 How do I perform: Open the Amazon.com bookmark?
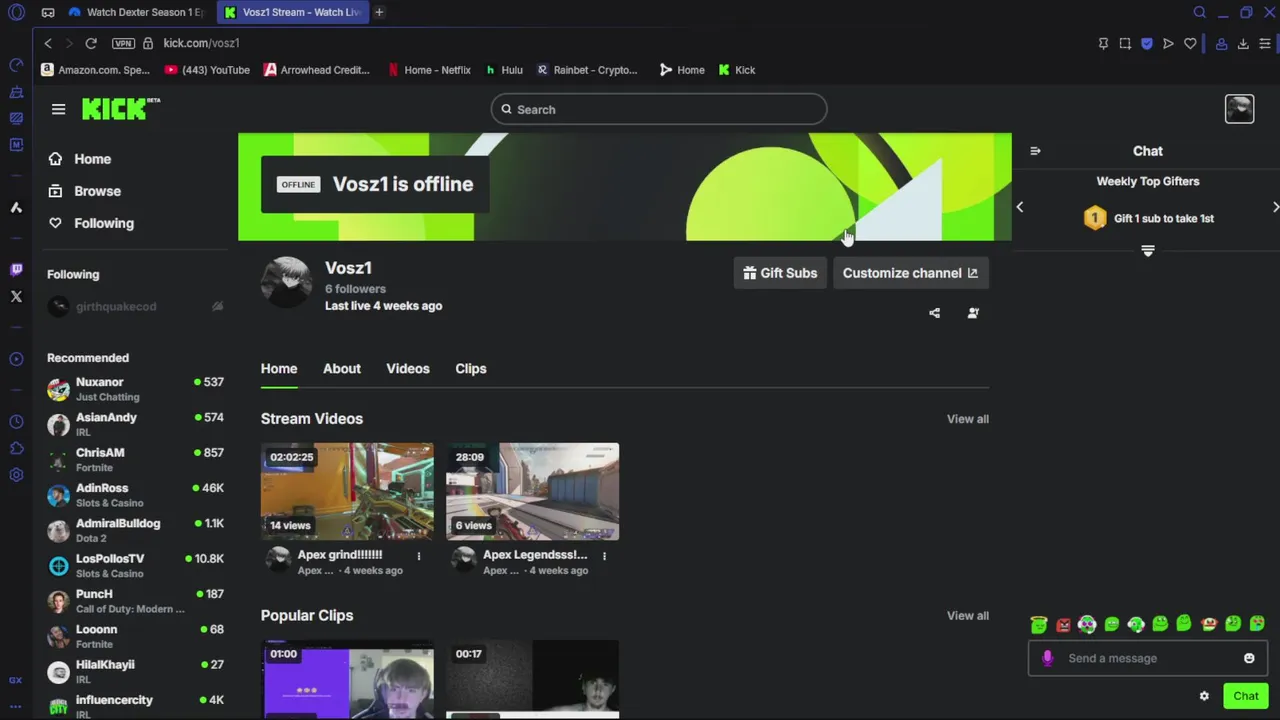click(95, 70)
